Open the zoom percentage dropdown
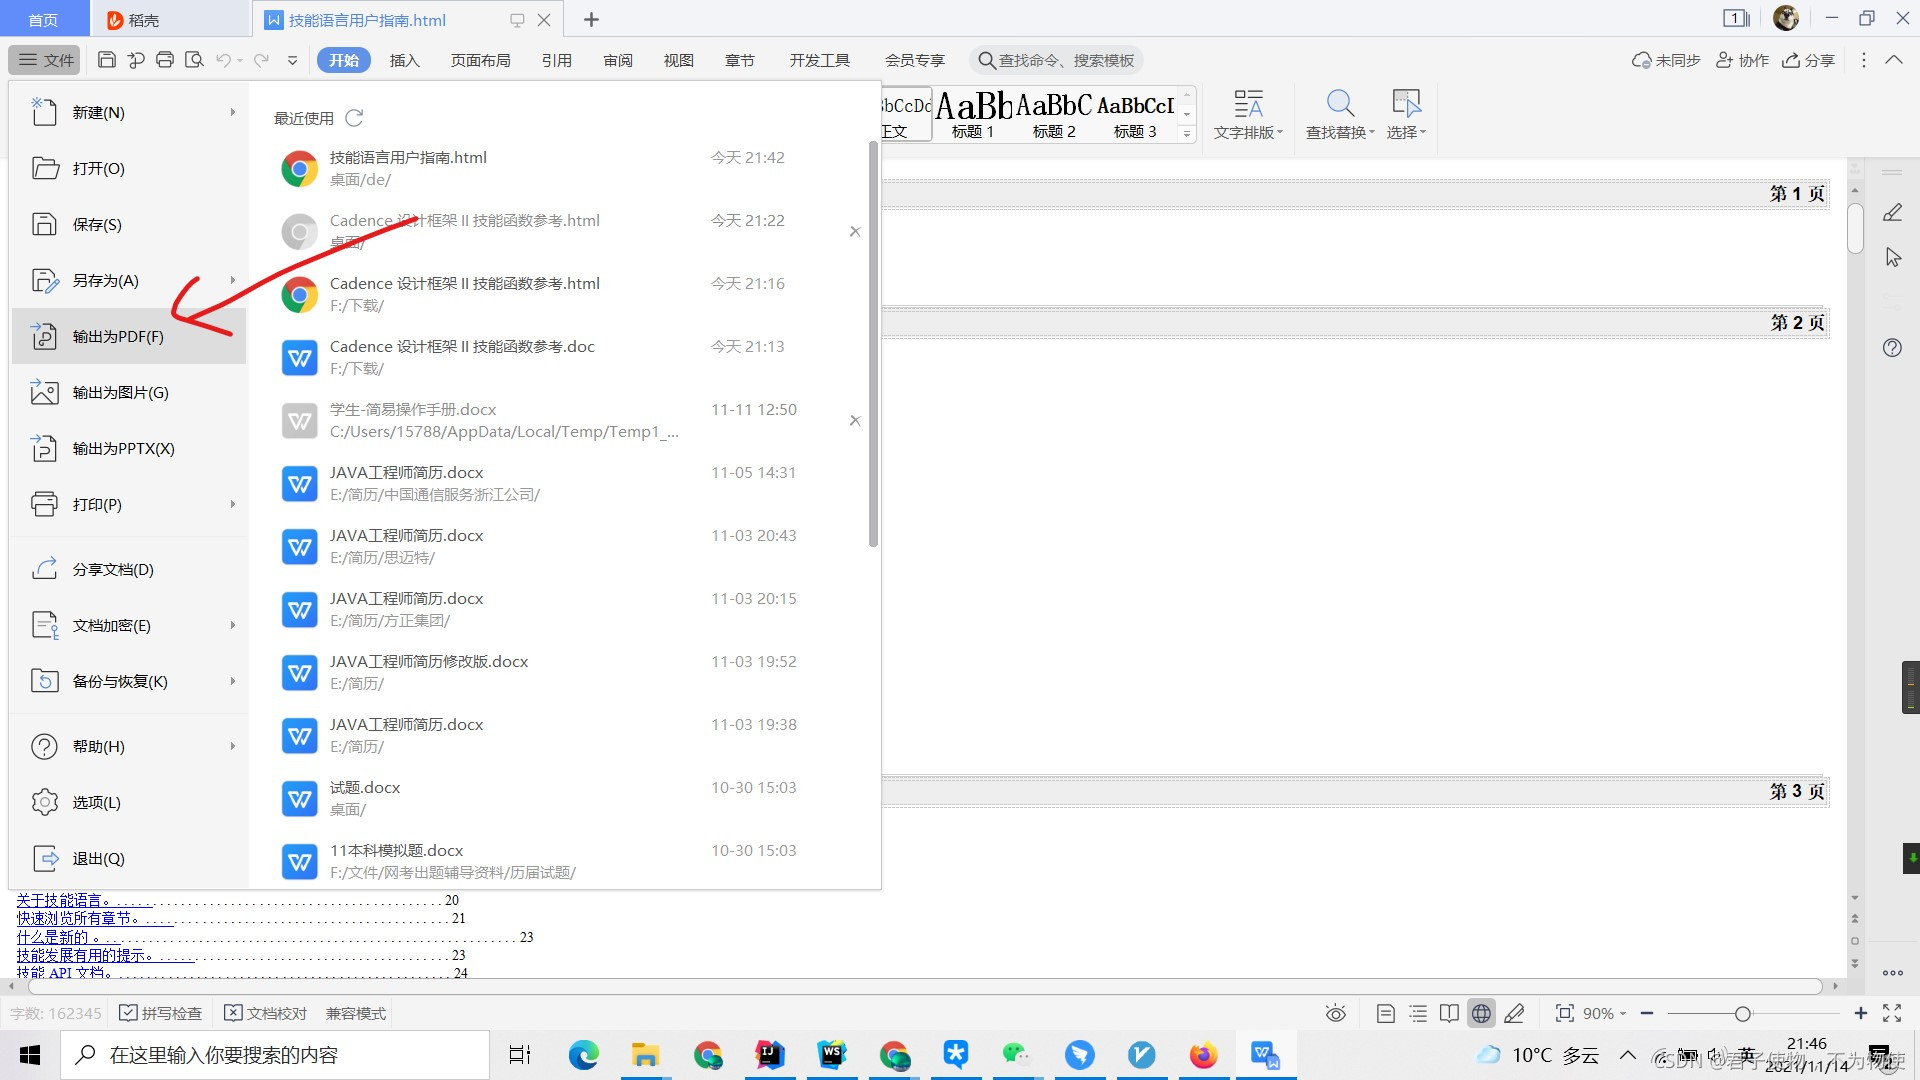The image size is (1920, 1080). (1604, 1014)
